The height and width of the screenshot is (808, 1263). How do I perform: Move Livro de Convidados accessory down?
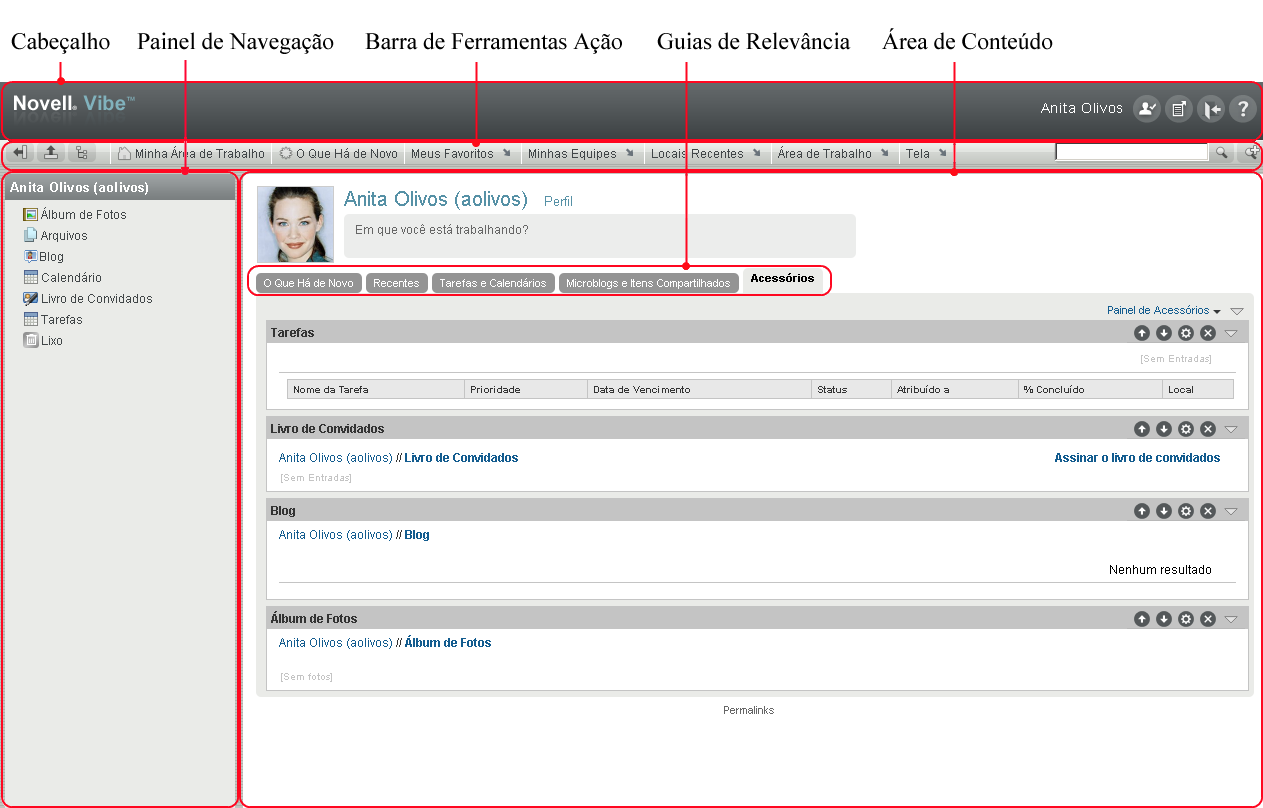coord(1164,429)
